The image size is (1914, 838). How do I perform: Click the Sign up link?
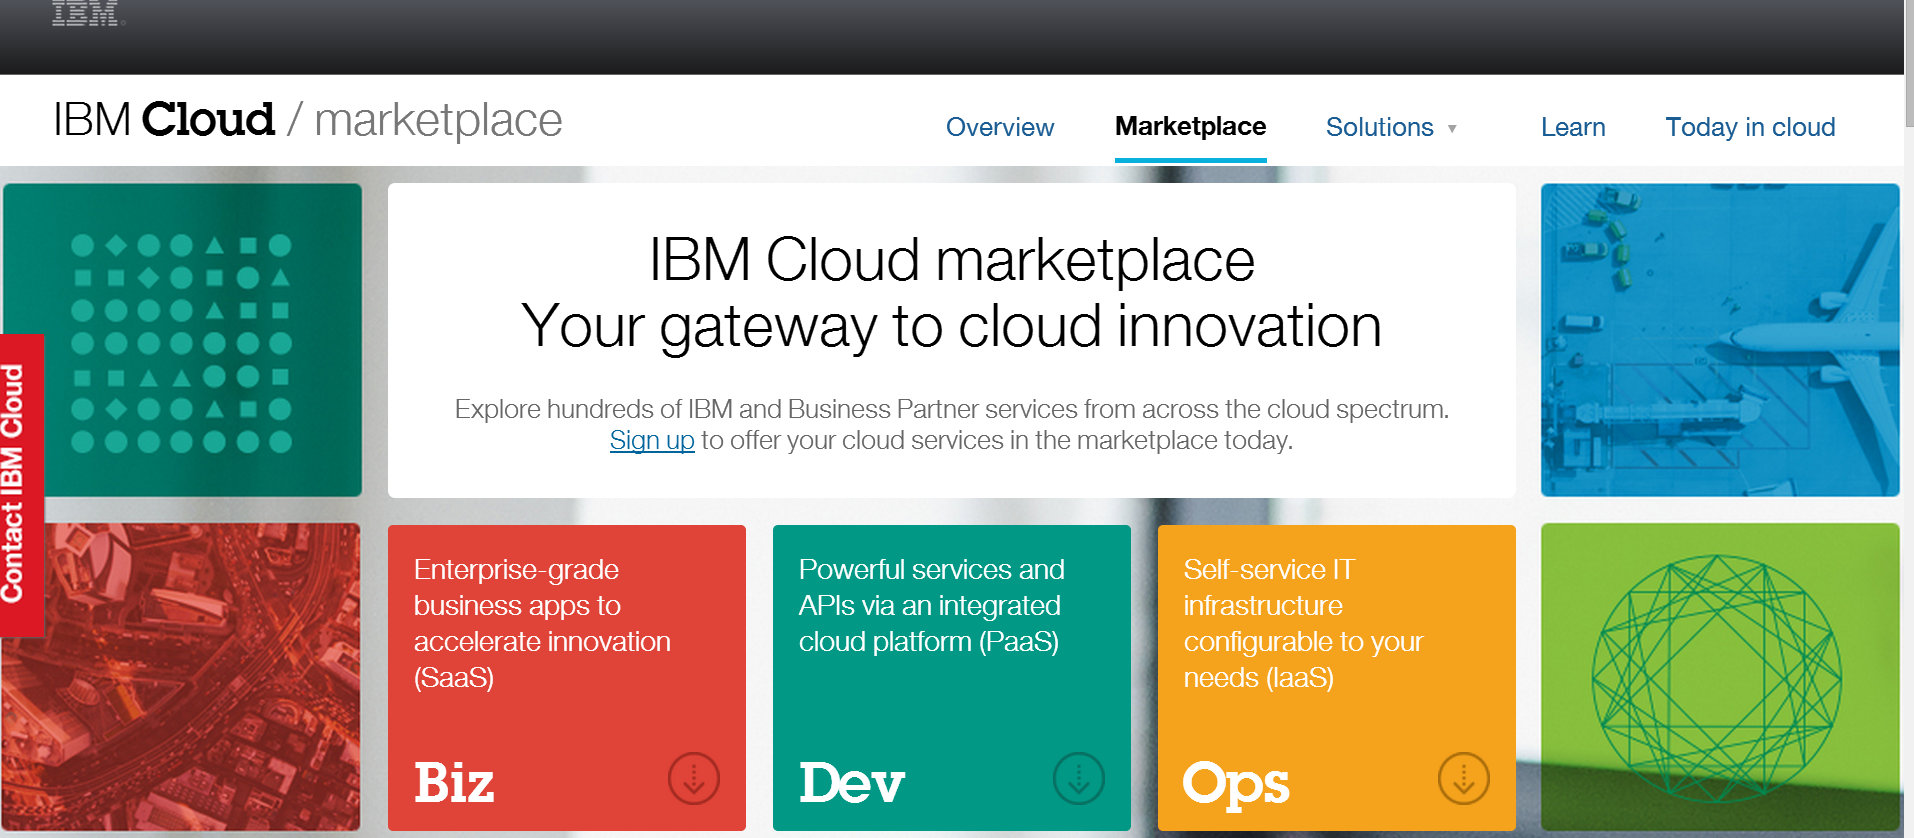[651, 440]
